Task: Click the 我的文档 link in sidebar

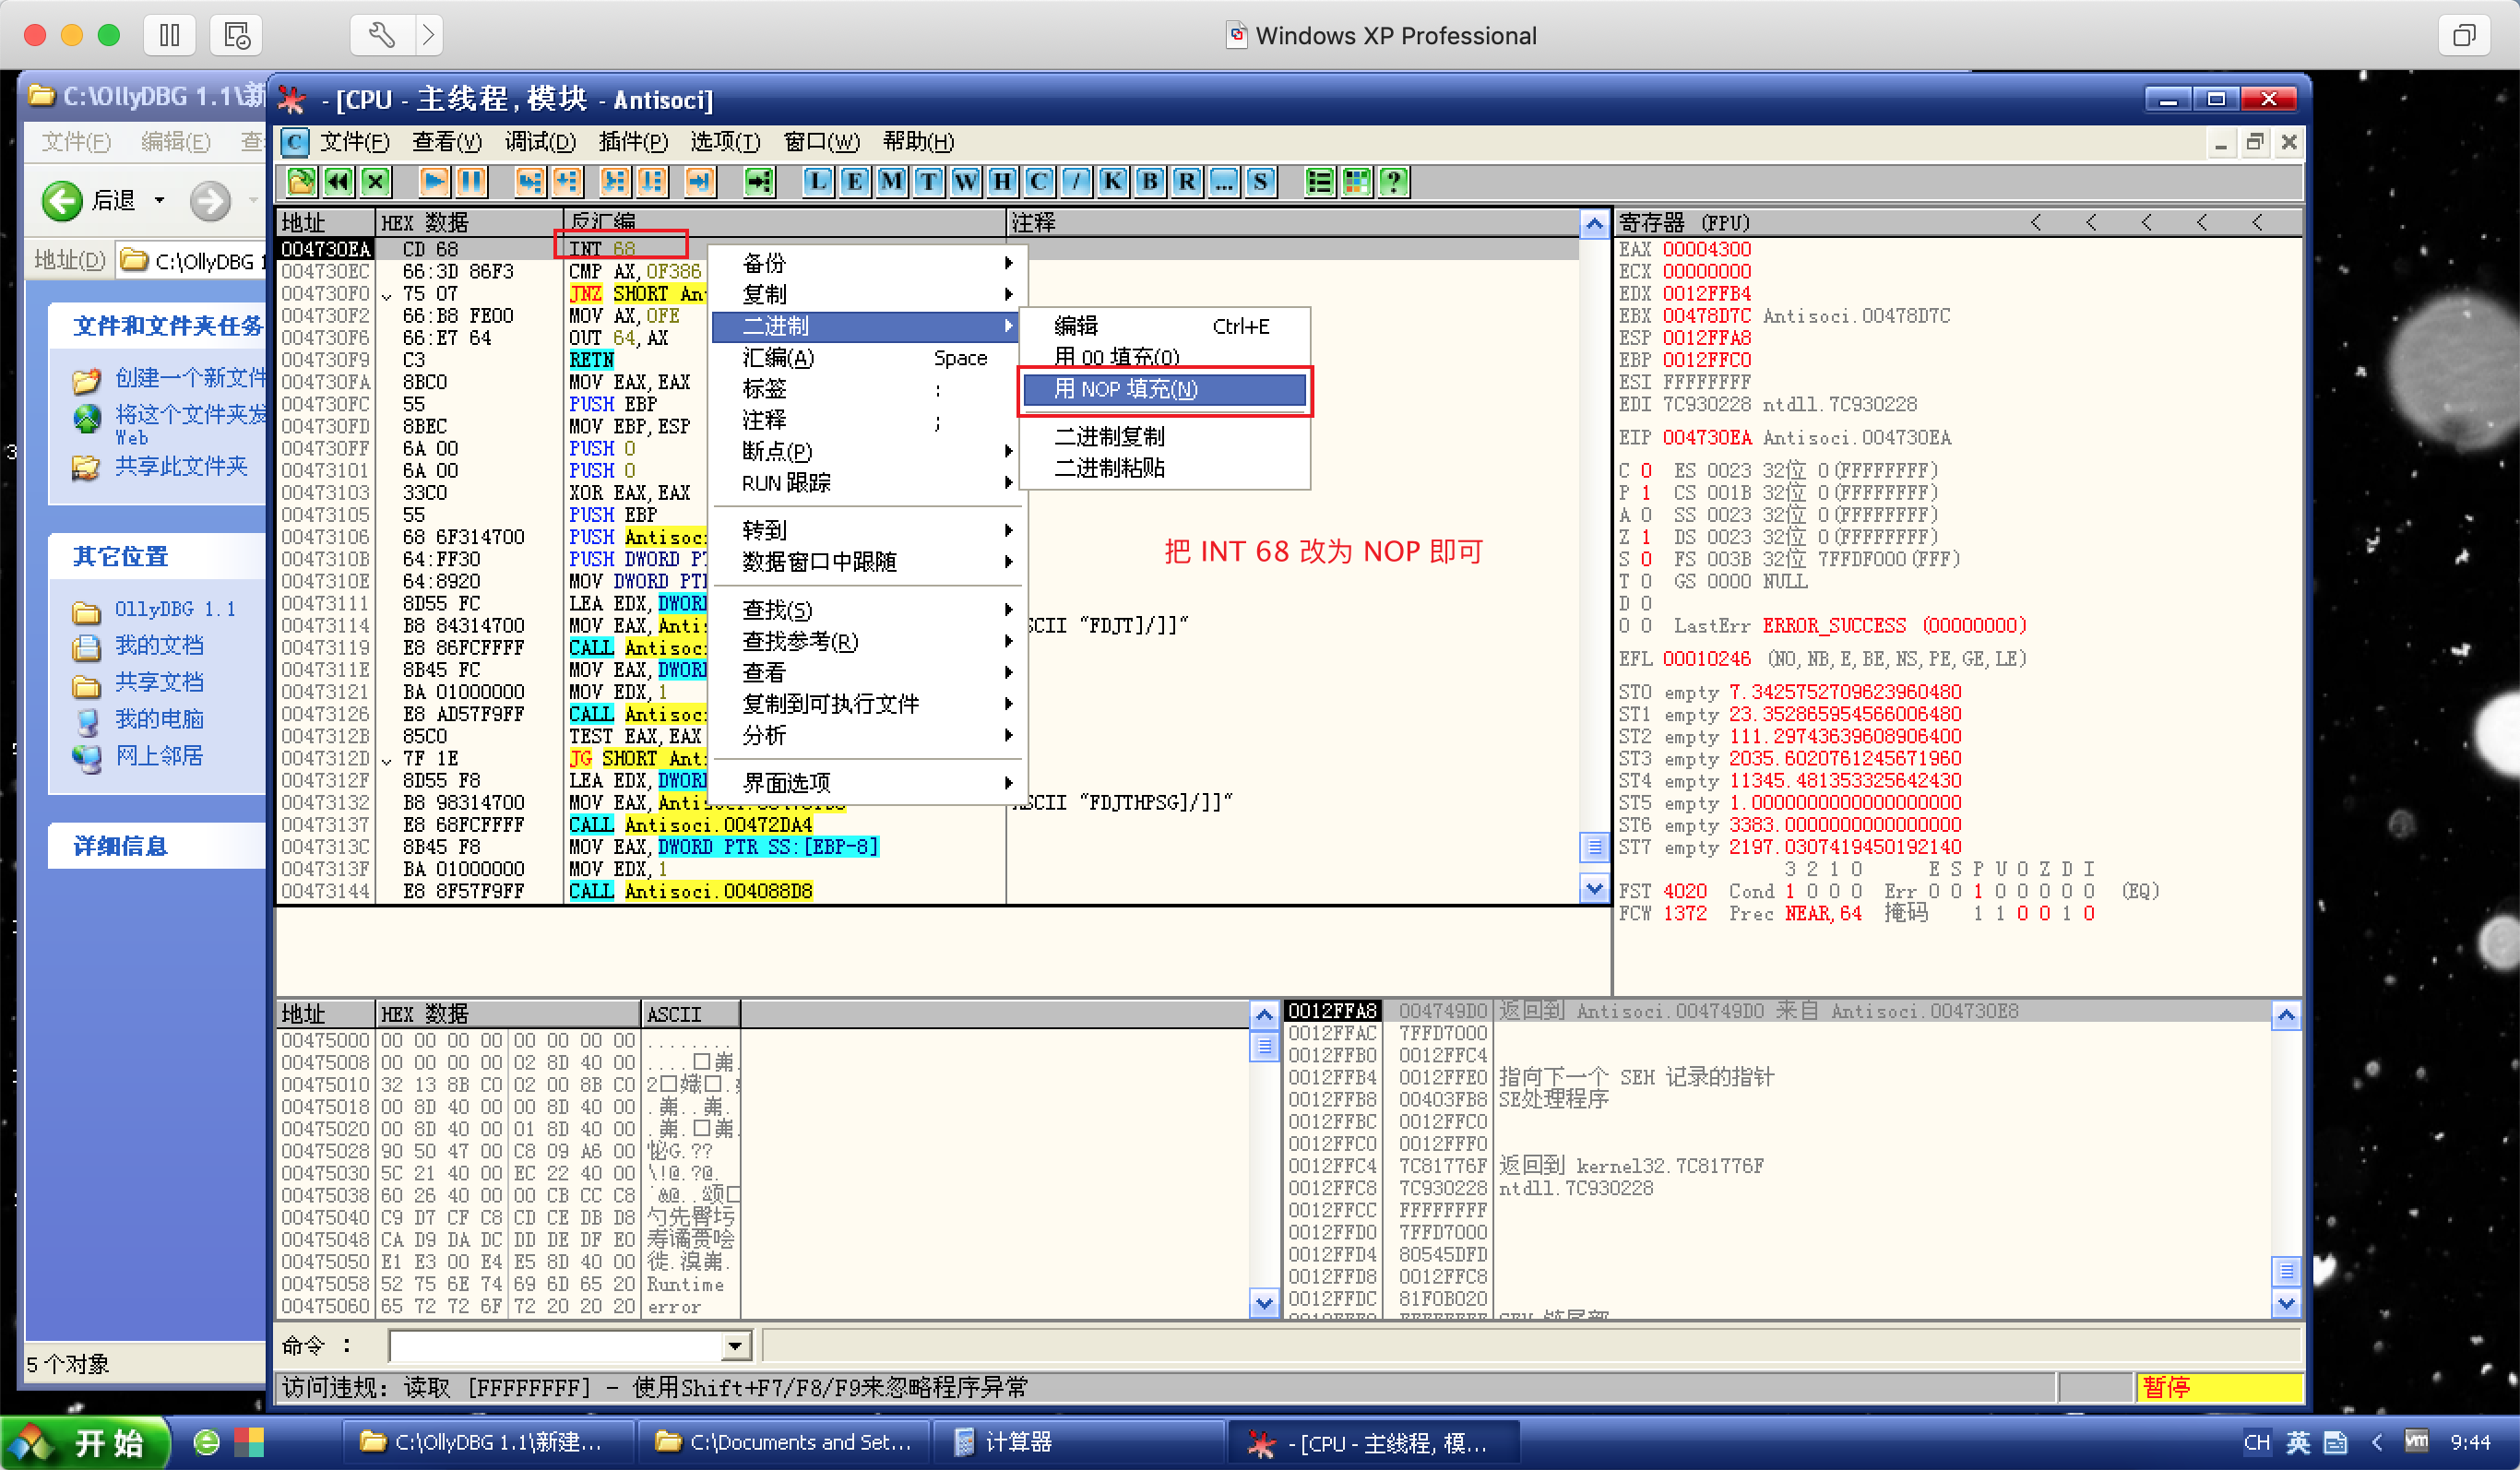Action: coord(158,646)
